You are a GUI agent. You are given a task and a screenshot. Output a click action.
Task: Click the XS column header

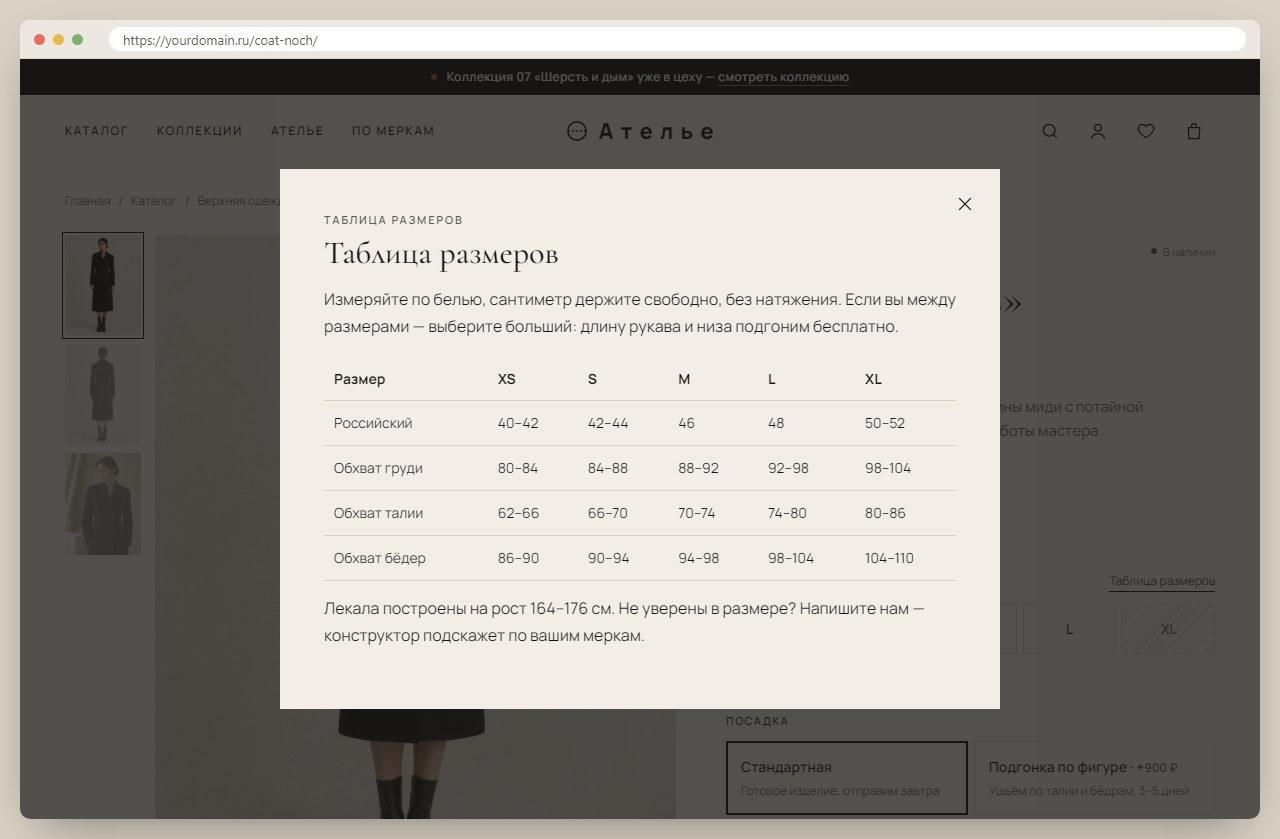[507, 379]
